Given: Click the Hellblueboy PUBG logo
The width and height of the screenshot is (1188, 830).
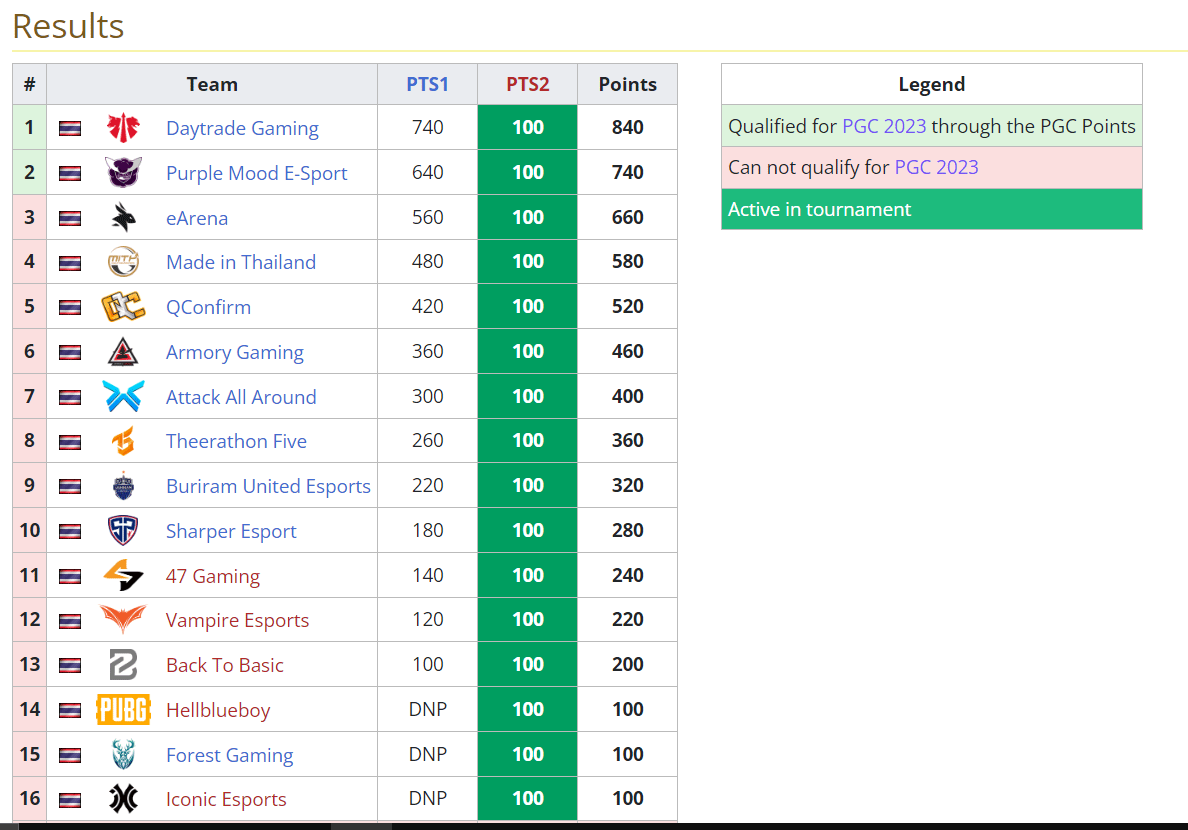Looking at the screenshot, I should point(123,710).
